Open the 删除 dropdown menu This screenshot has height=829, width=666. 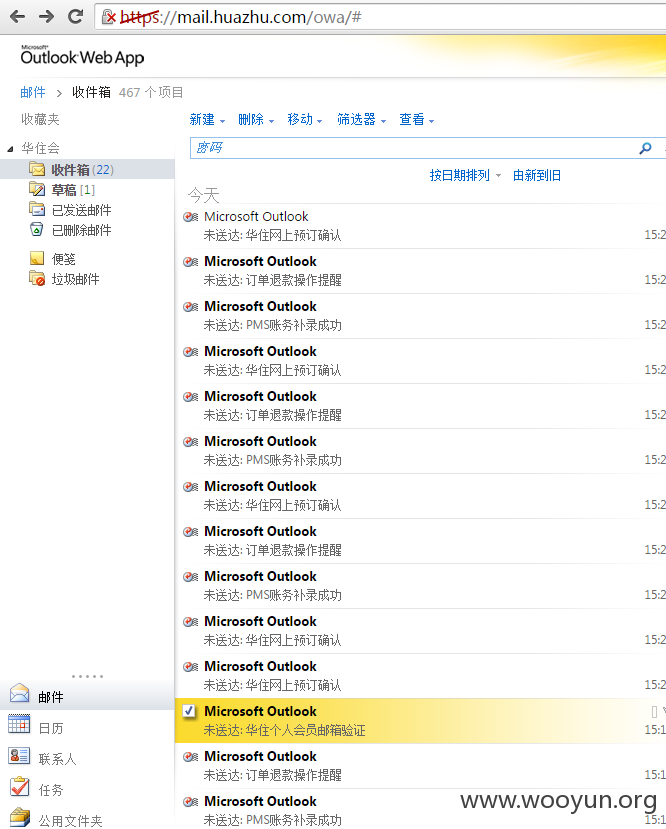pos(256,119)
